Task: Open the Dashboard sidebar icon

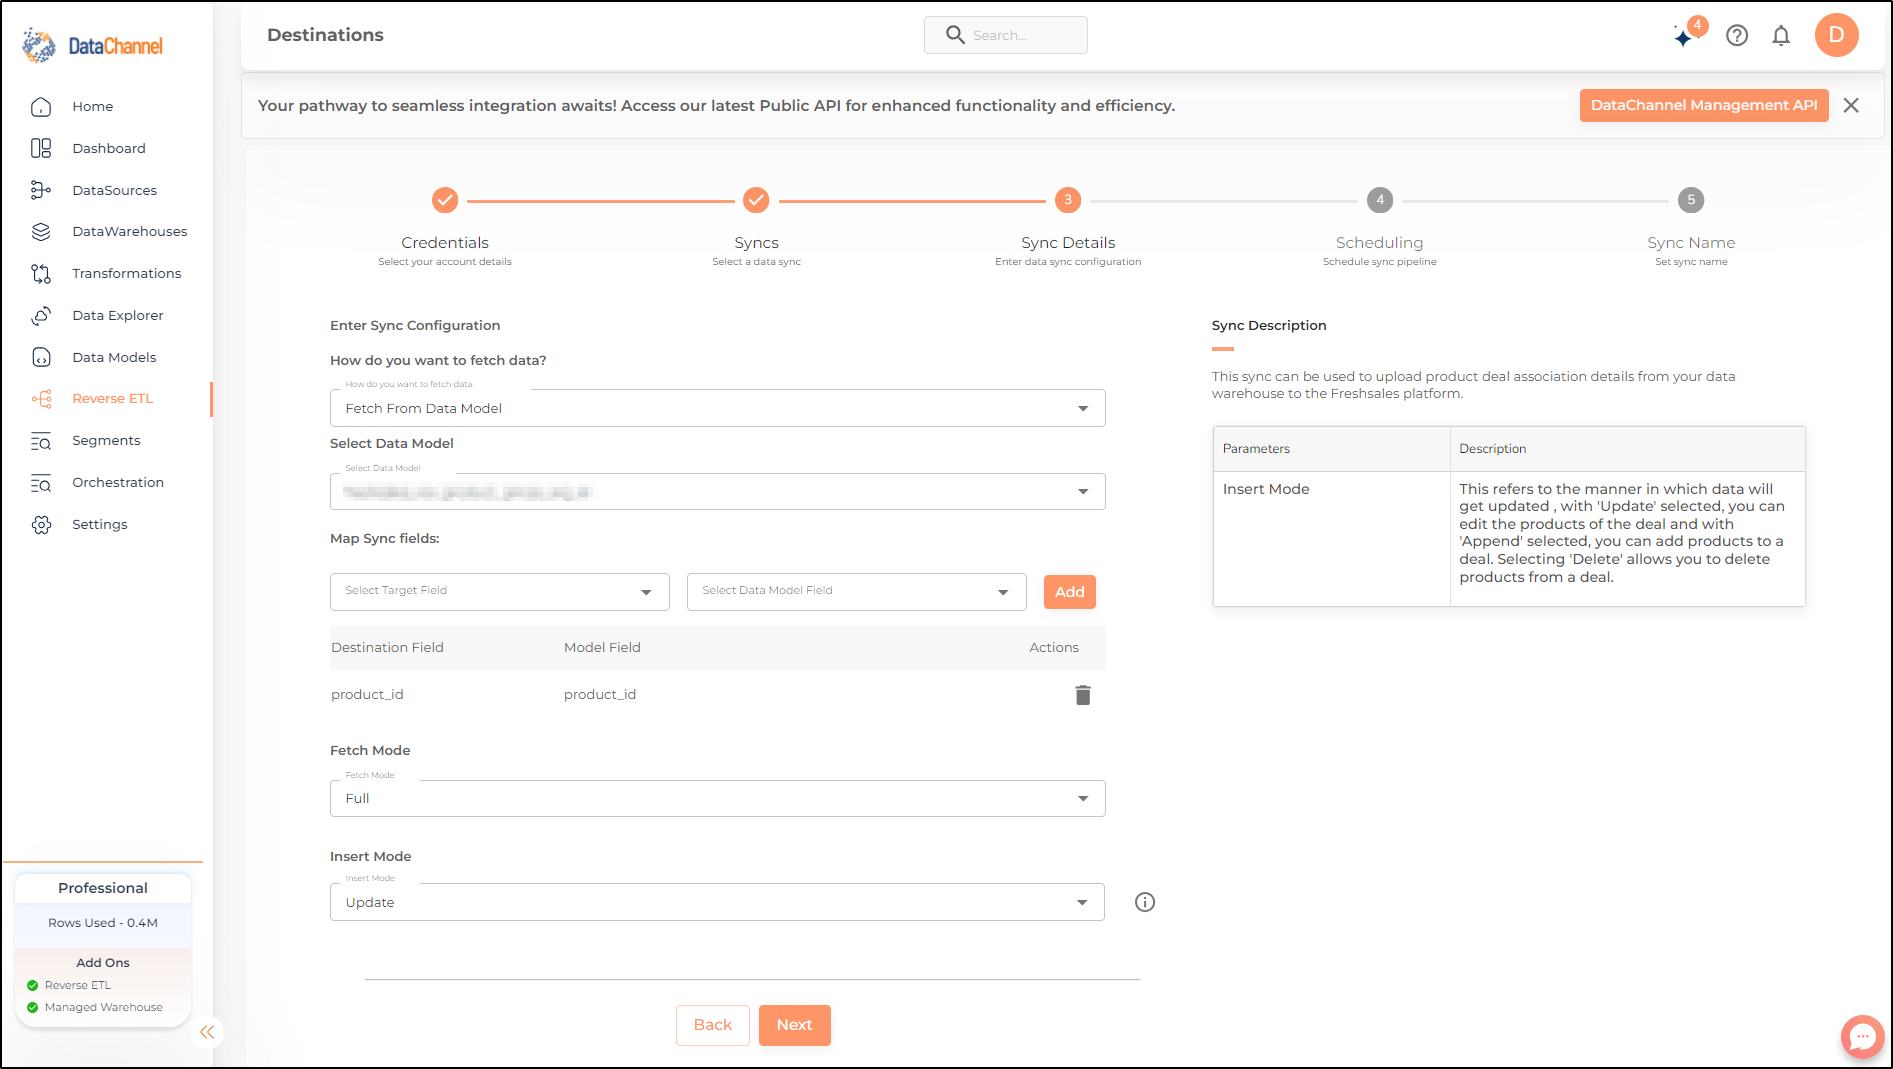Action: click(41, 148)
